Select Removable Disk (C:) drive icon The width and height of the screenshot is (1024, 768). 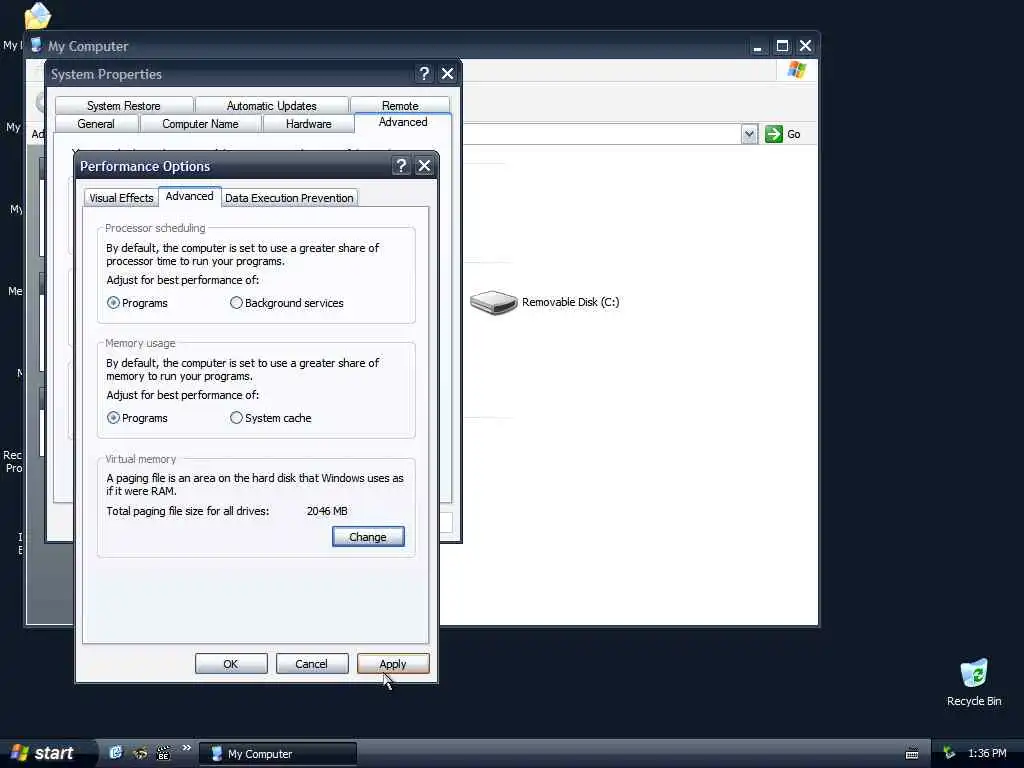pyautogui.click(x=494, y=302)
